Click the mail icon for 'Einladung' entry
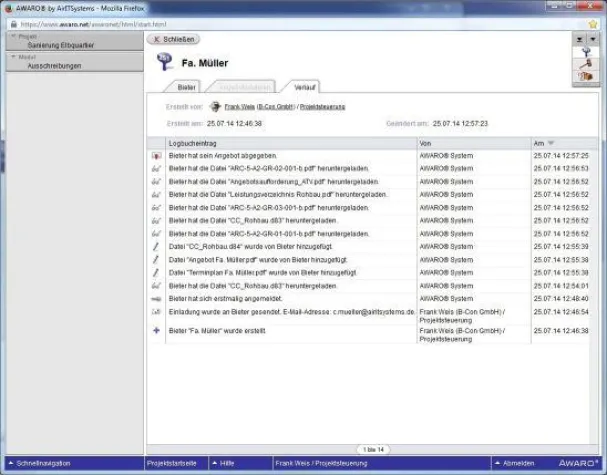 tap(156, 312)
